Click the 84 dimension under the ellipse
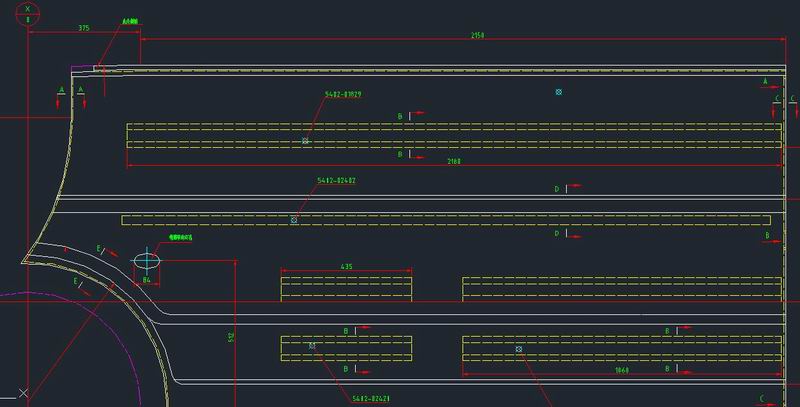Viewport: 800px width, 407px height. [x=147, y=281]
